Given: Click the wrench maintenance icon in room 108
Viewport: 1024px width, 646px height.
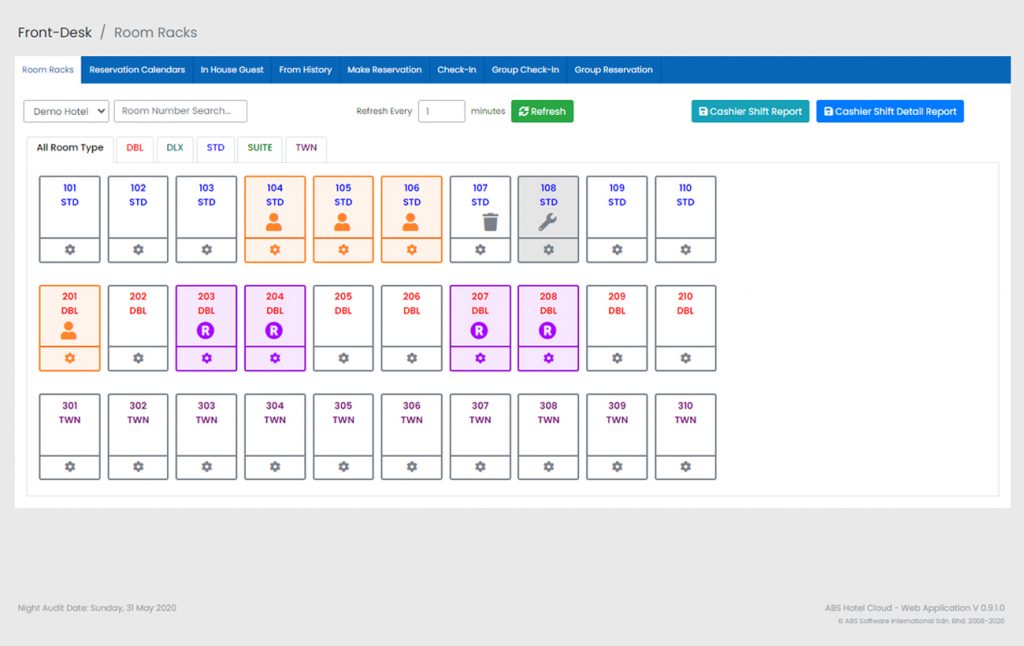Looking at the screenshot, I should pyautogui.click(x=548, y=222).
